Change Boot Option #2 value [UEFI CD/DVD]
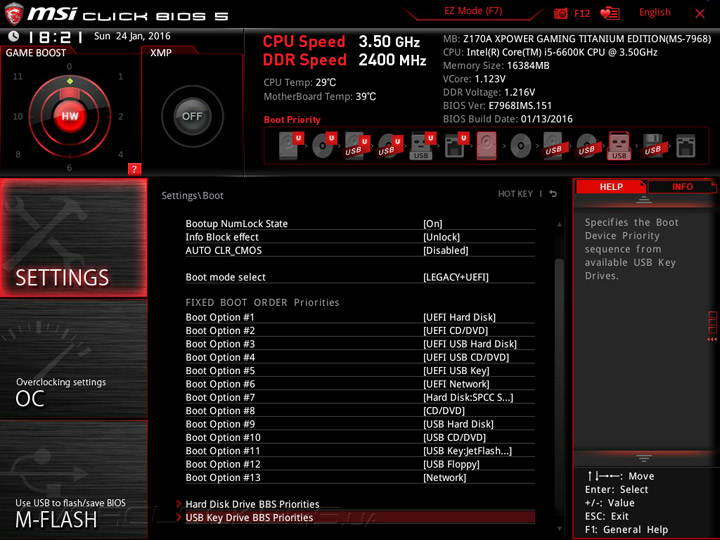The width and height of the screenshot is (720, 540). click(x=456, y=330)
